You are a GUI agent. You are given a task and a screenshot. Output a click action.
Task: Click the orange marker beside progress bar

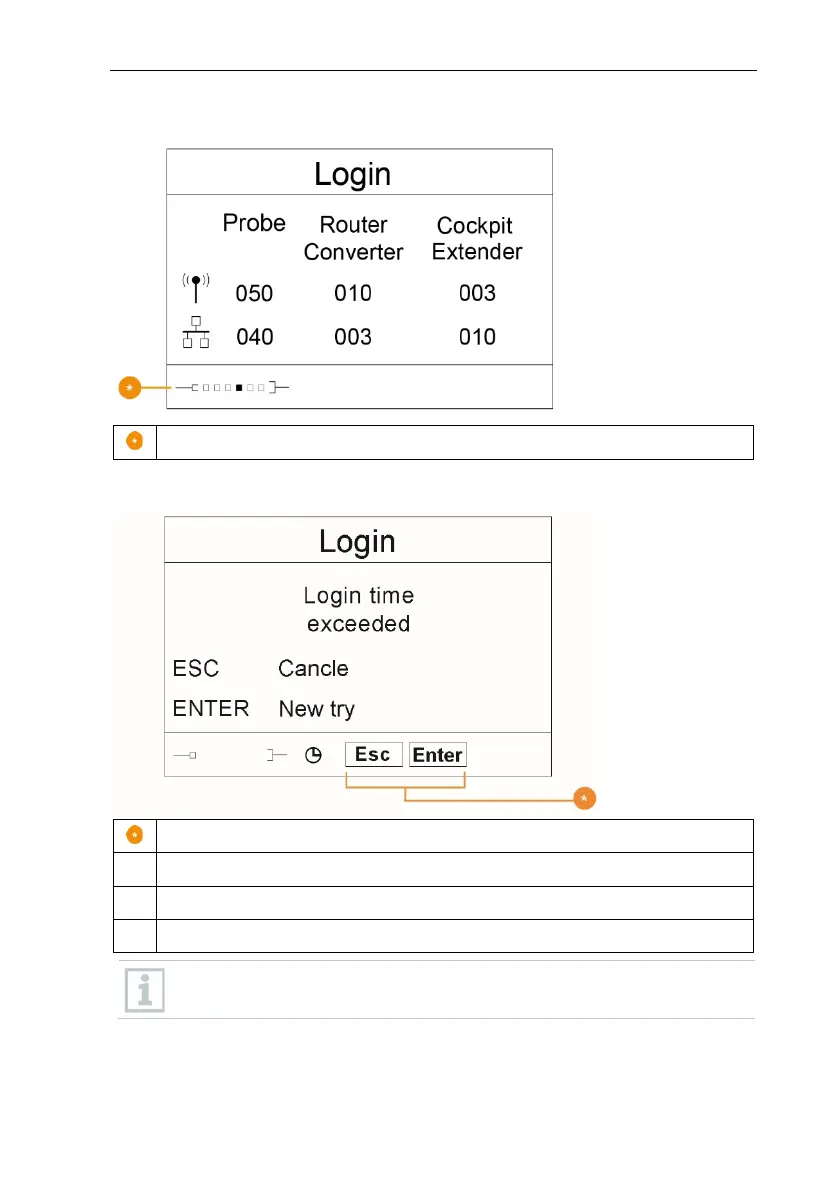click(x=130, y=387)
